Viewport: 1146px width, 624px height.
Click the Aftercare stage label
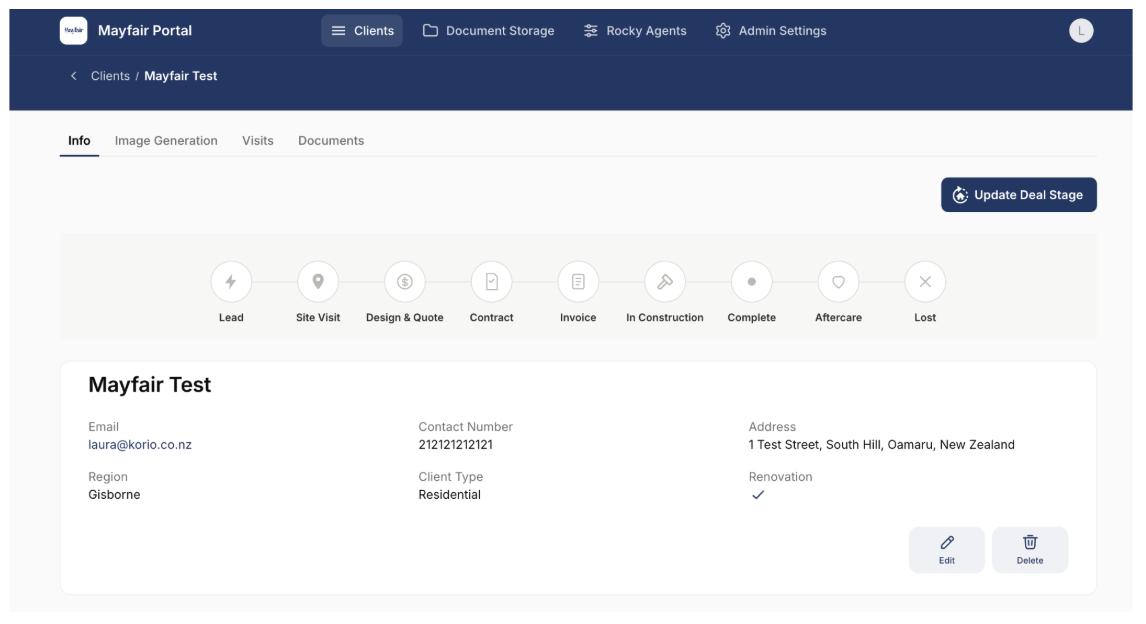(838, 317)
